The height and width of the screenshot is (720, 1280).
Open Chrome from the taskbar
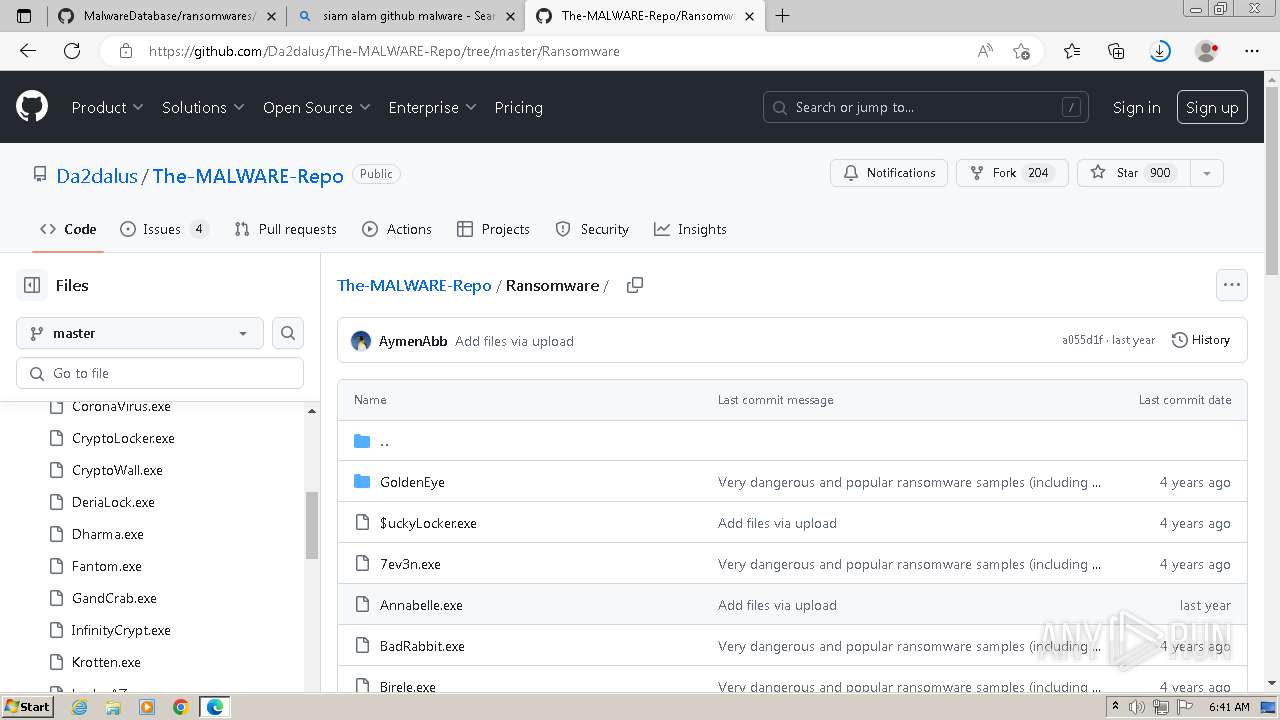point(180,707)
